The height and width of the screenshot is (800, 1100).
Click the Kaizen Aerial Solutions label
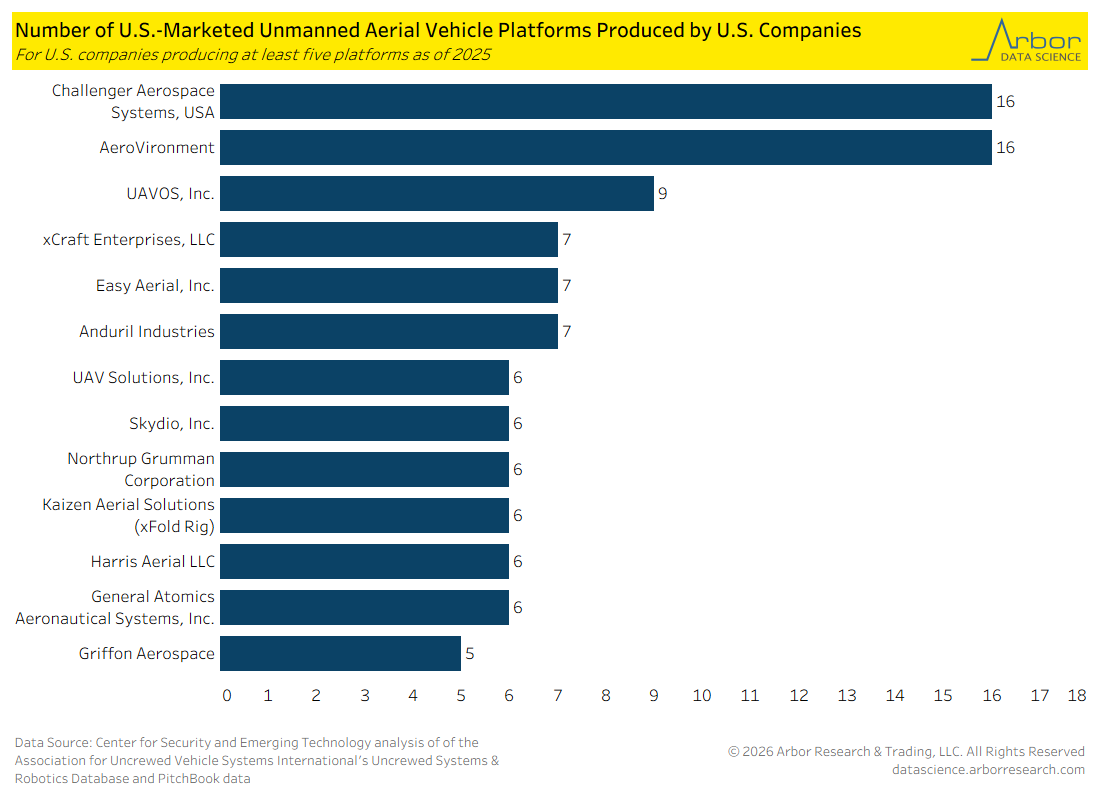point(128,516)
